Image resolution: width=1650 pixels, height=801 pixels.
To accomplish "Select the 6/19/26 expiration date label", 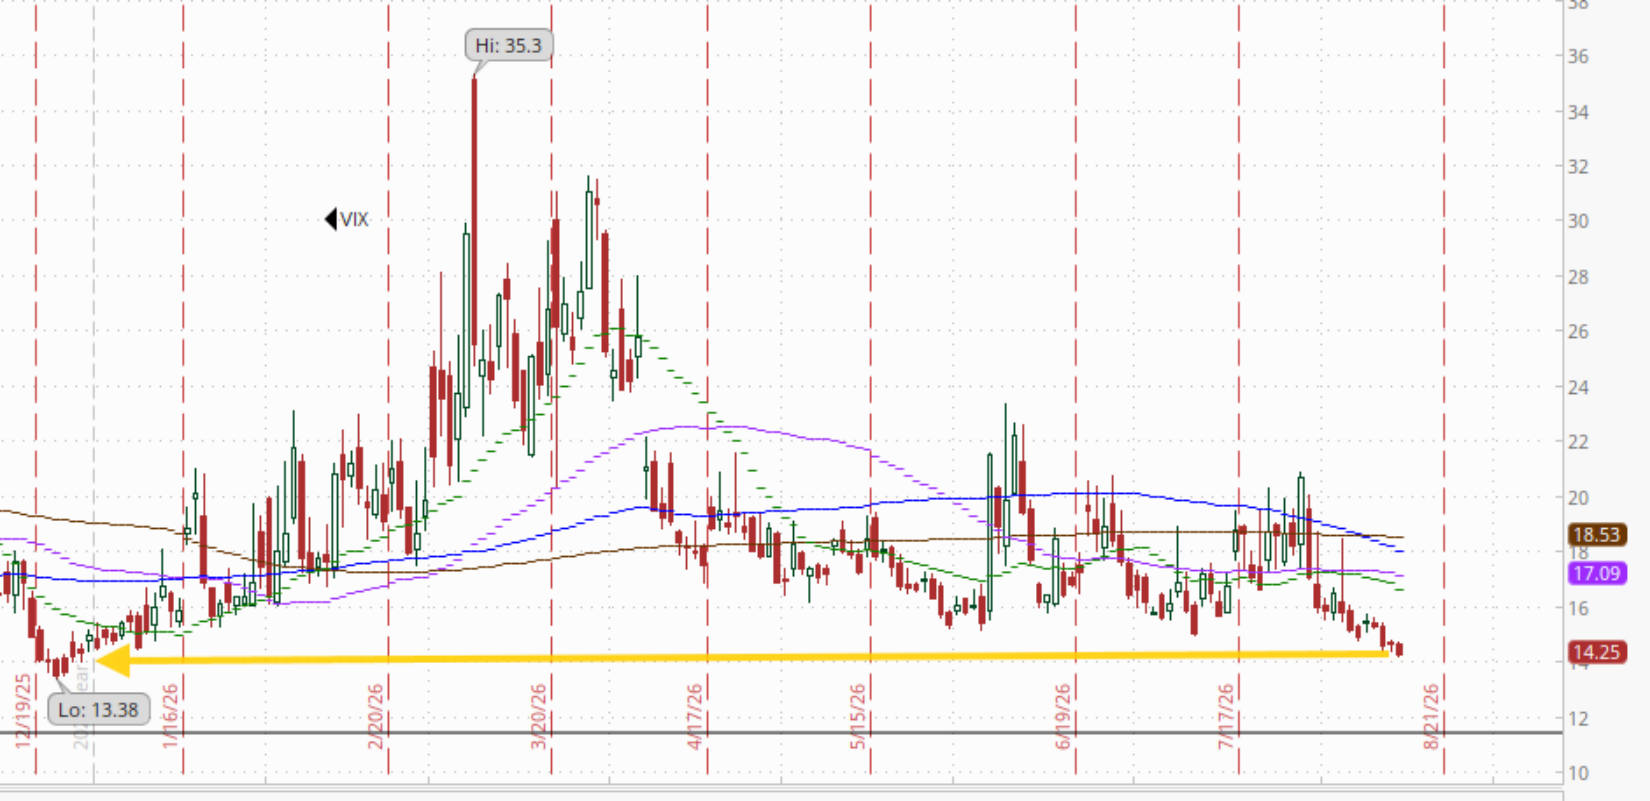I will click(x=1063, y=715).
